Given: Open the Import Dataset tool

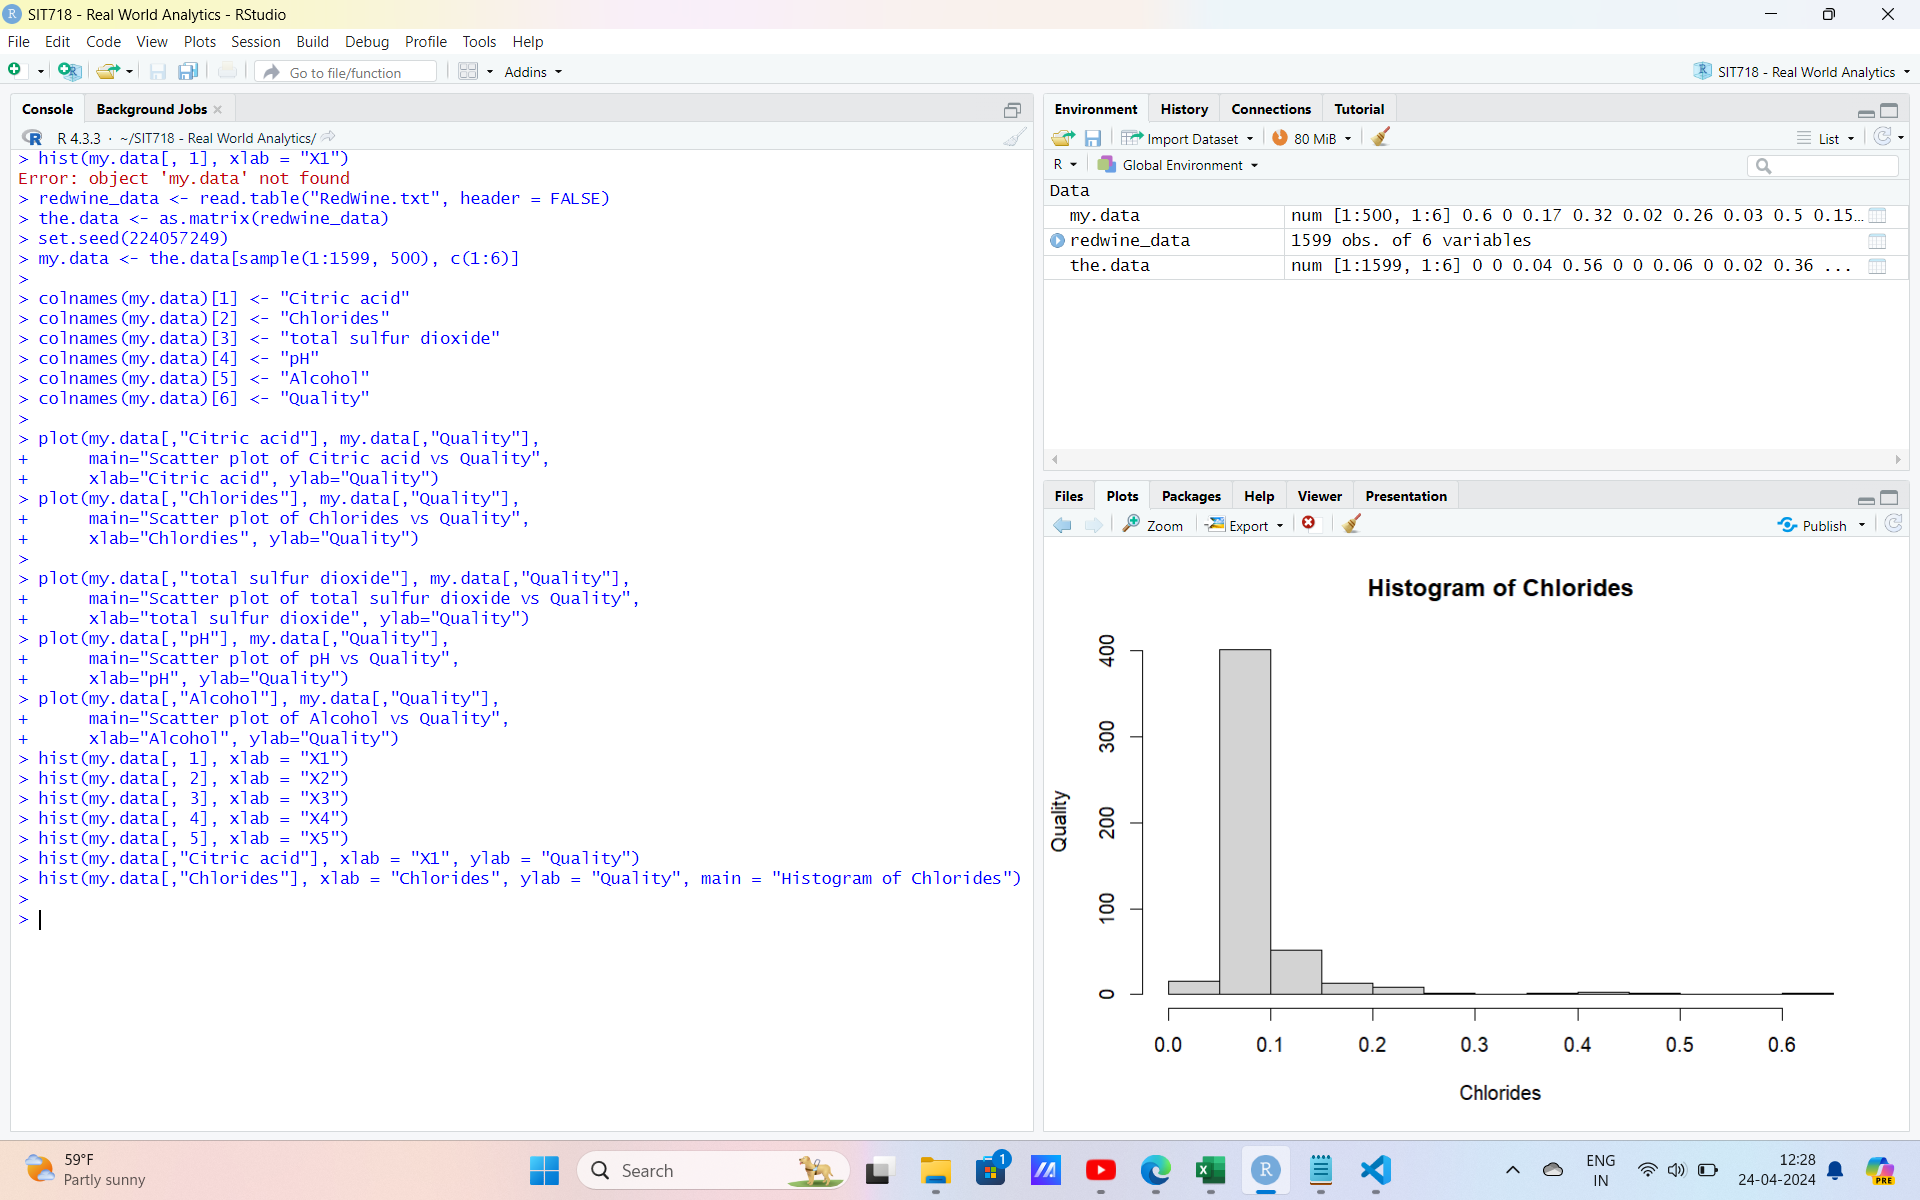Looking at the screenshot, I should [x=1188, y=138].
